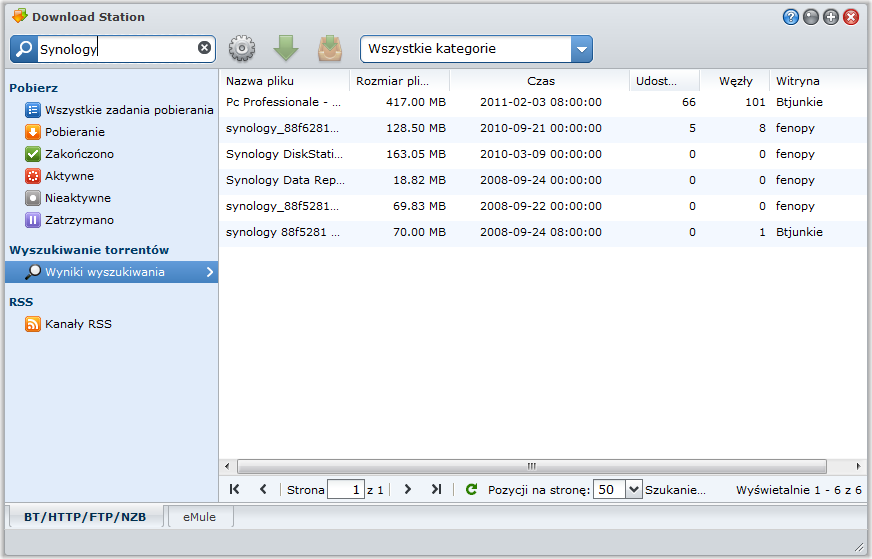Select the Pc Professionale result row

(x=543, y=102)
